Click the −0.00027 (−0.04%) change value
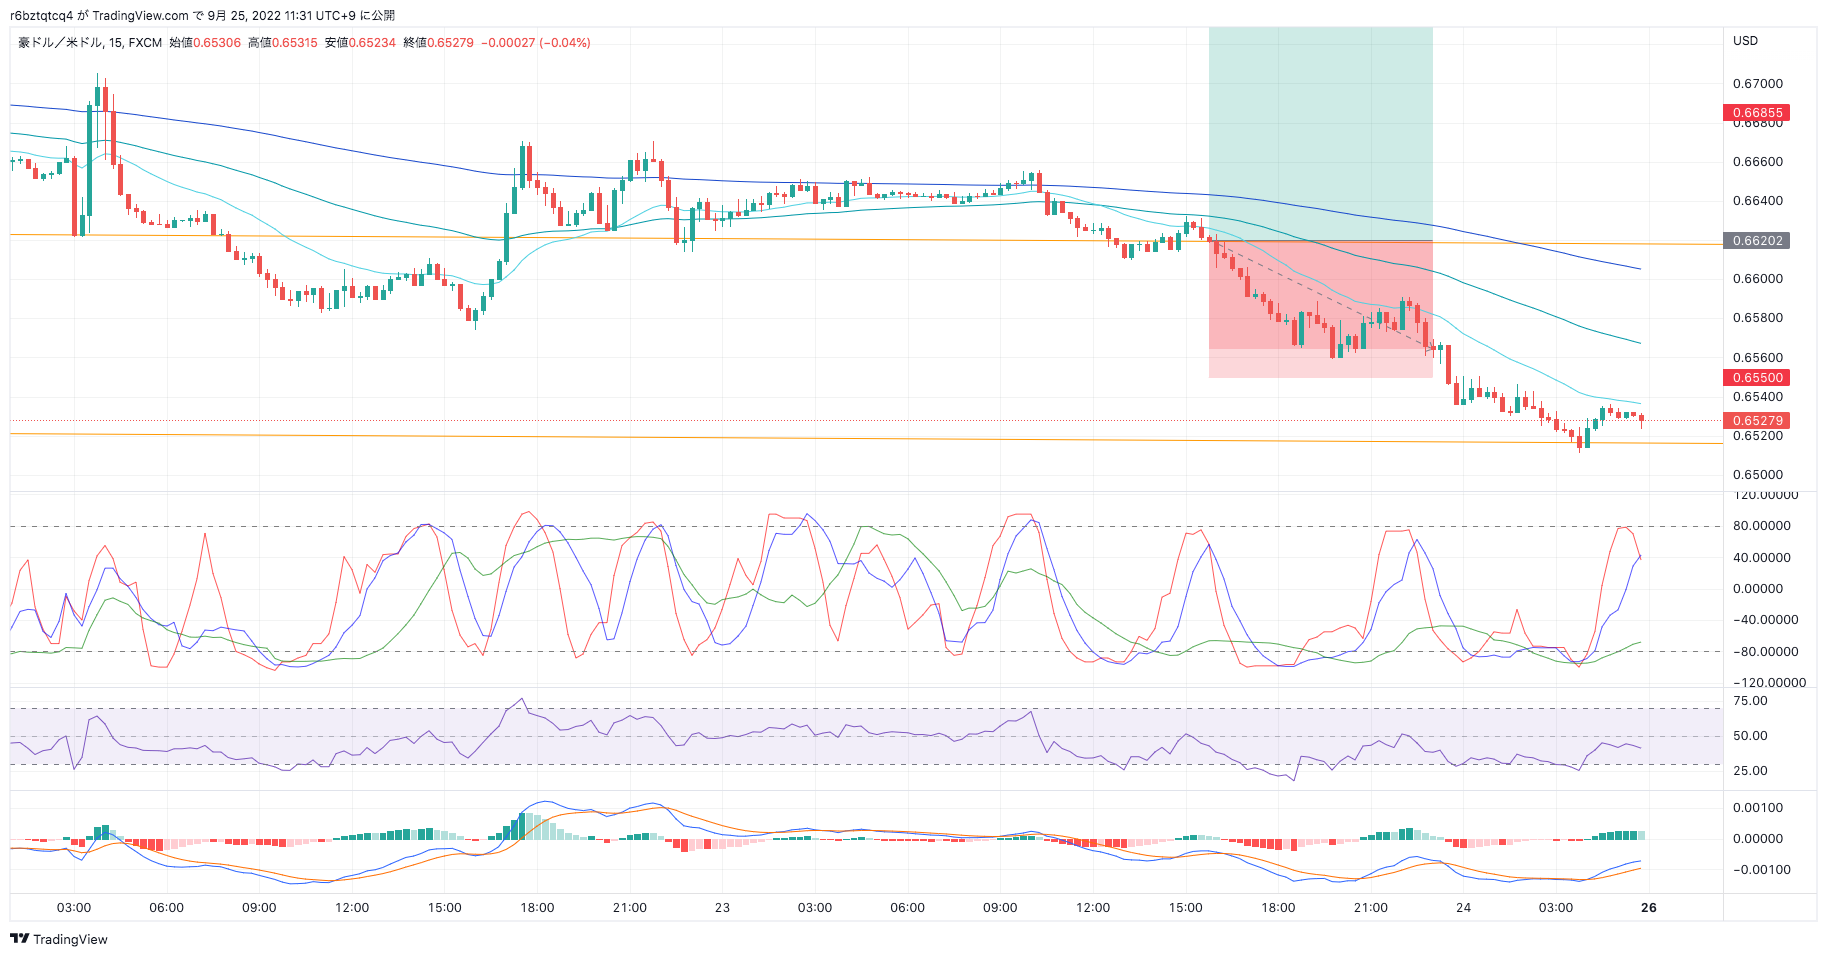1827x956 pixels. point(536,43)
